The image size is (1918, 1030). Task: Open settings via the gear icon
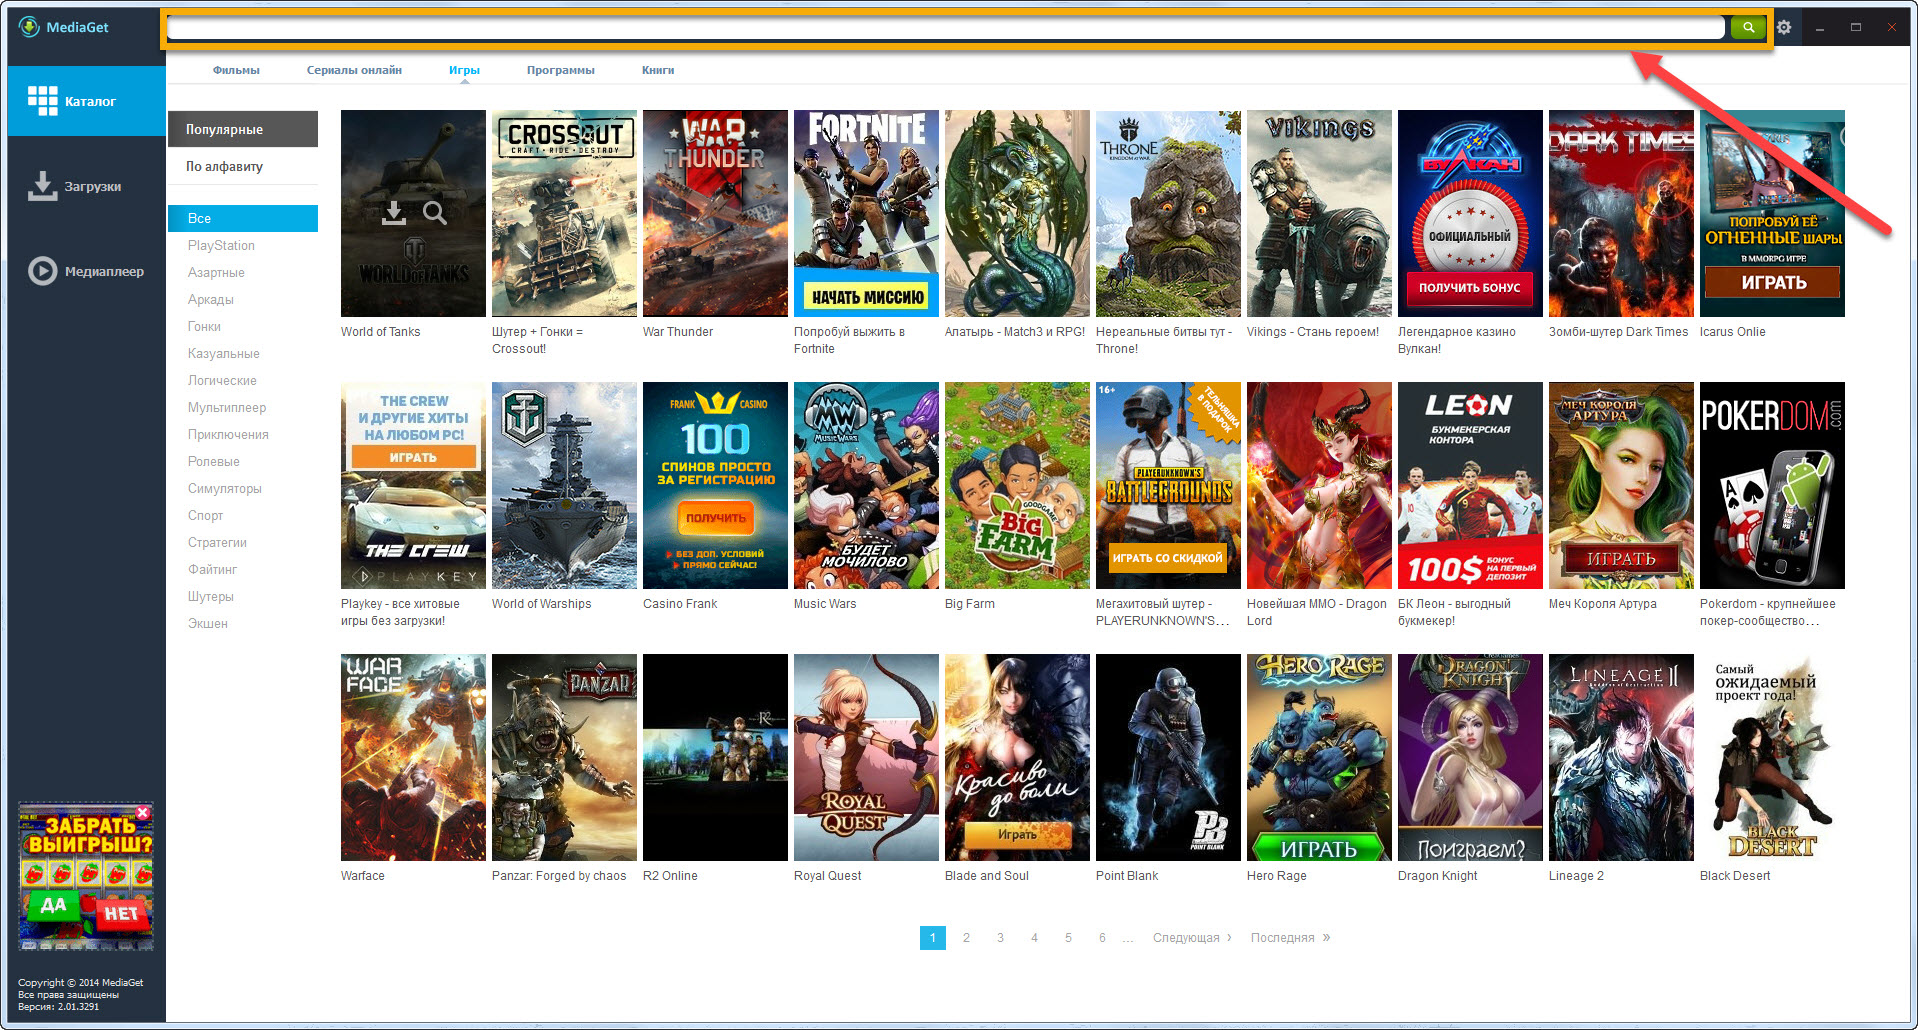click(x=1784, y=28)
